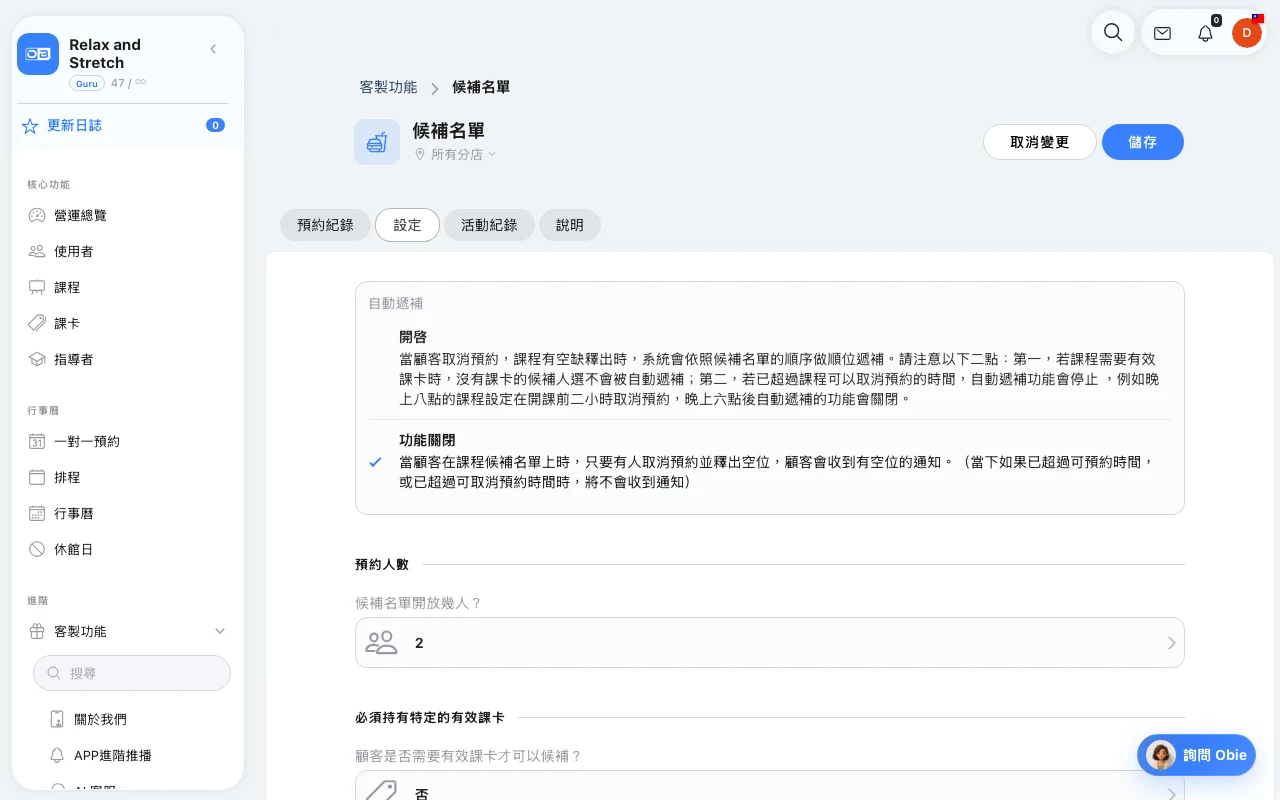This screenshot has width=1280, height=800.
Task: Switch to the 預約紀錄 tab
Action: [325, 225]
